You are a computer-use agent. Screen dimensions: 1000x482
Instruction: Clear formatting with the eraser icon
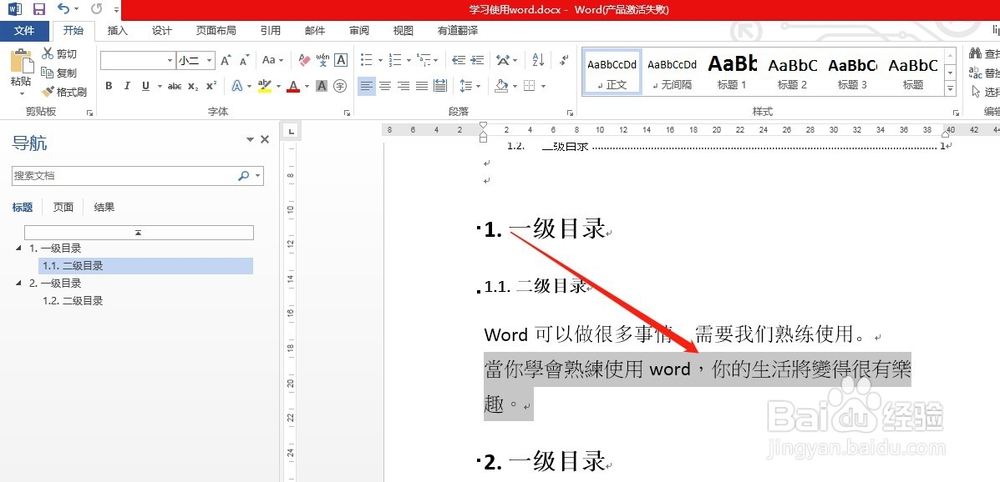click(304, 60)
